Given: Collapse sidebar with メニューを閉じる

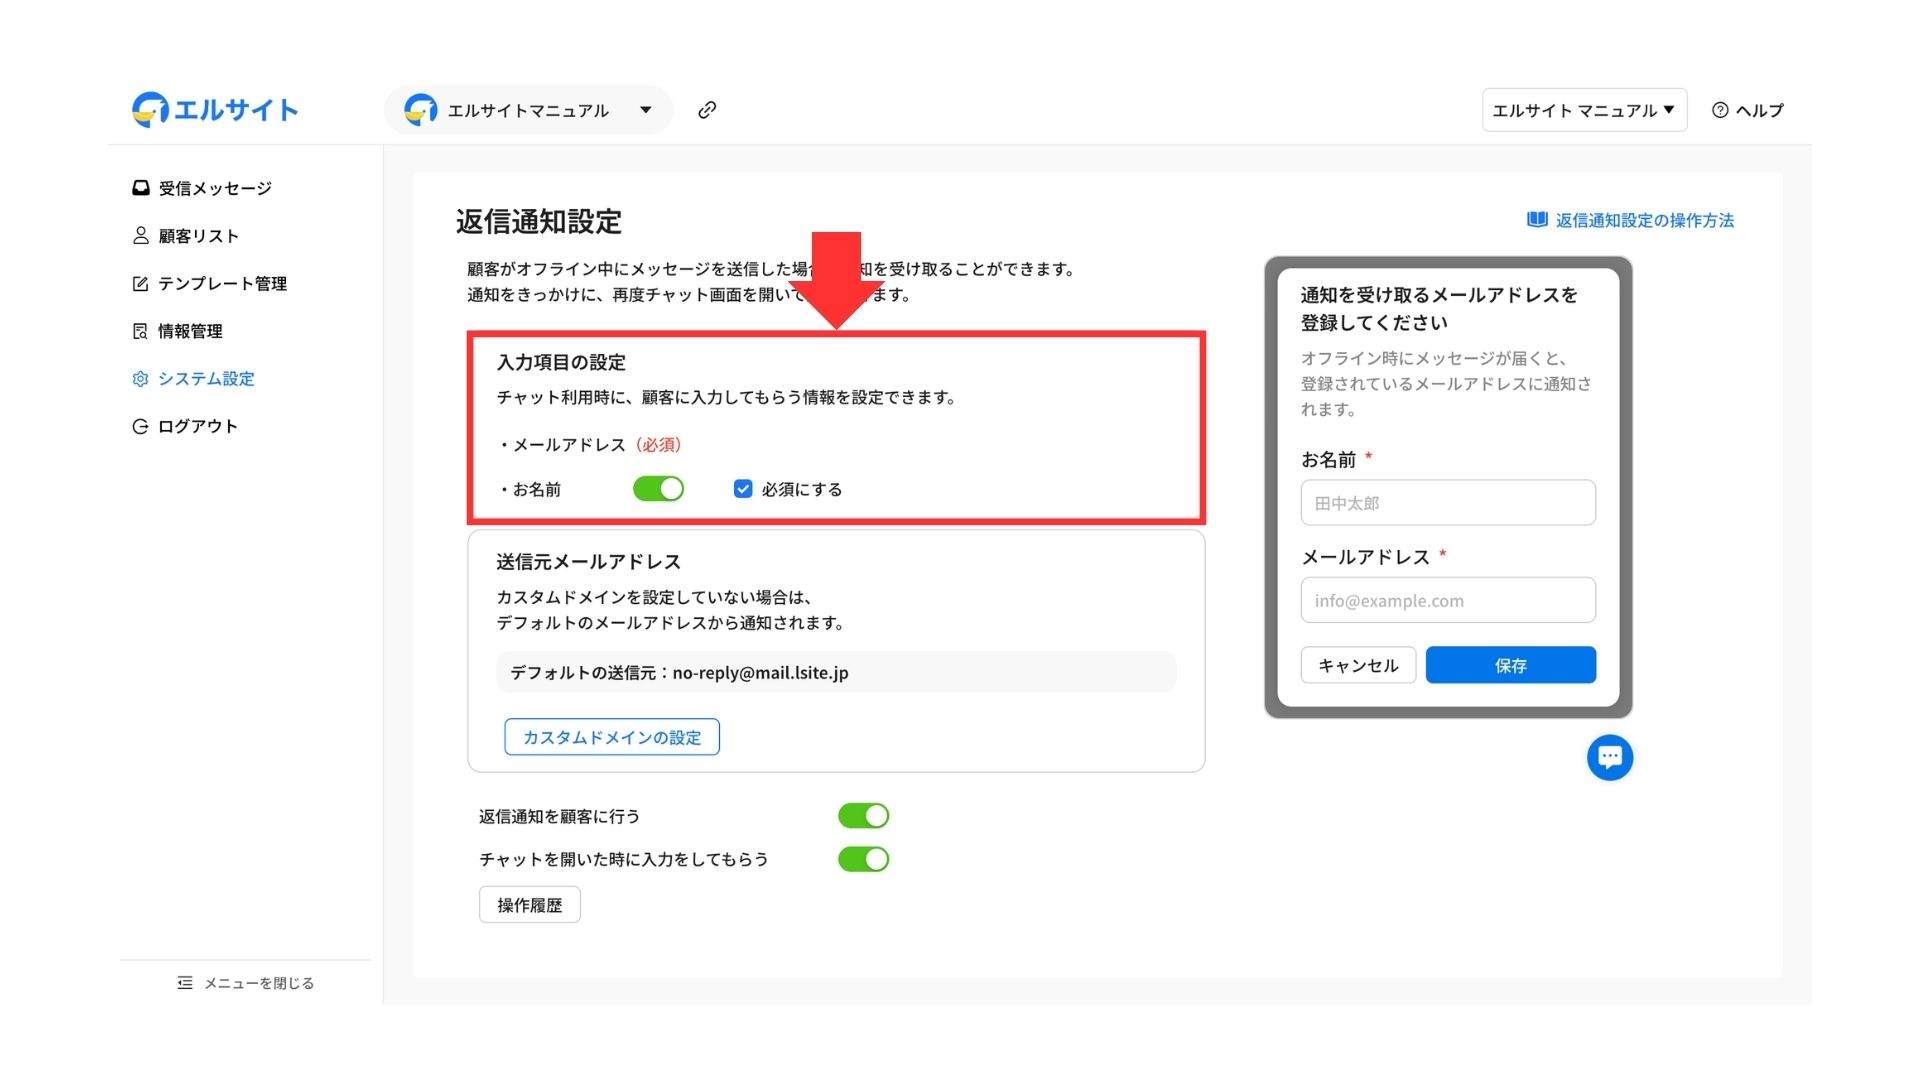Looking at the screenshot, I should tap(246, 983).
